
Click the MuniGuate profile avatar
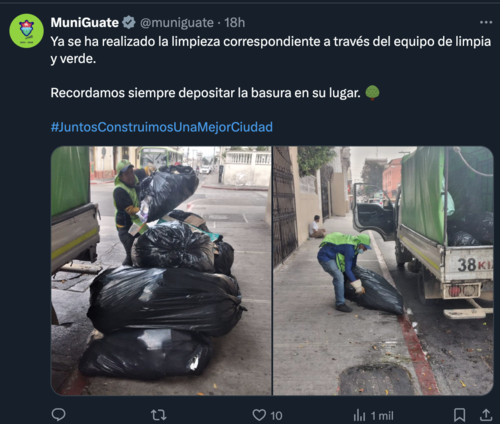click(x=27, y=31)
